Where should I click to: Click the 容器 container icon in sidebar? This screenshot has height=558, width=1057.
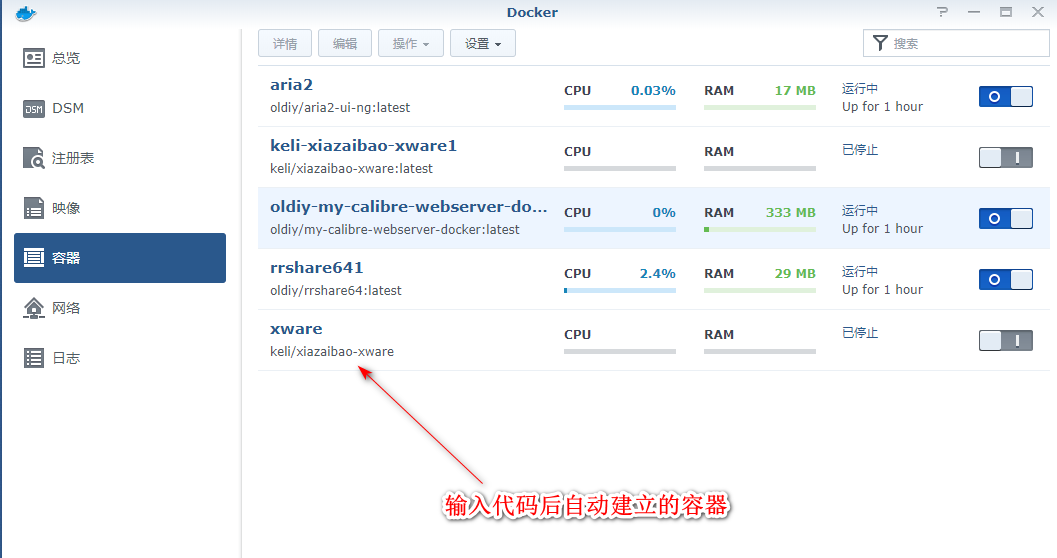34,258
